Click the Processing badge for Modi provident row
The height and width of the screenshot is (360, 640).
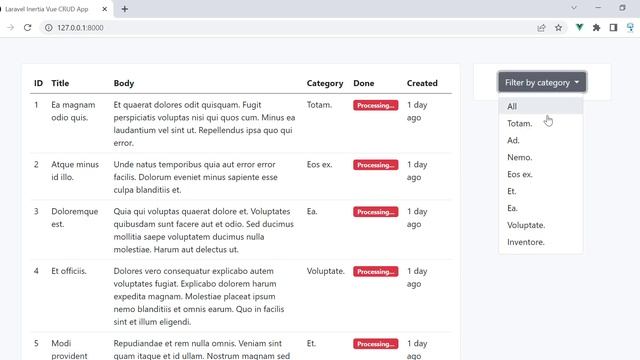tap(376, 344)
